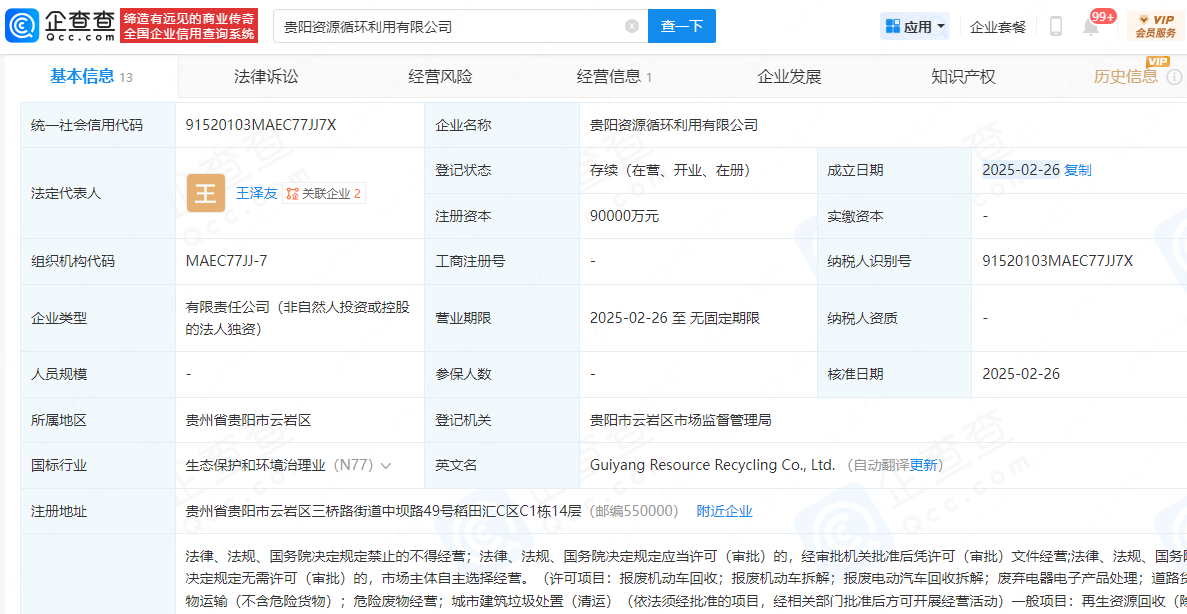1187x614 pixels.
Task: Select taxpayer ID value in 纳税人识别号 row
Action: pos(1057,261)
